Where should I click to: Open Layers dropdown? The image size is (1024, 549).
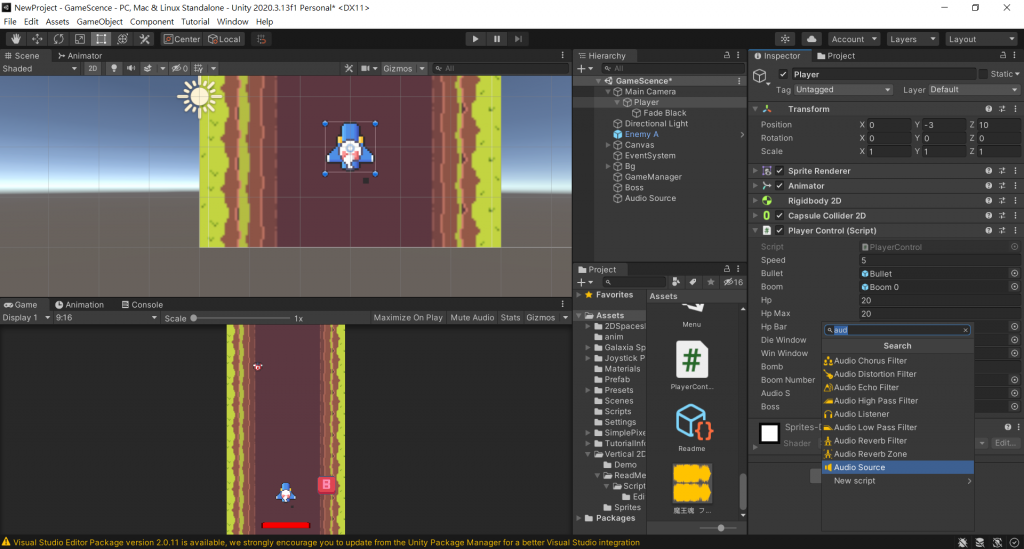[912, 39]
